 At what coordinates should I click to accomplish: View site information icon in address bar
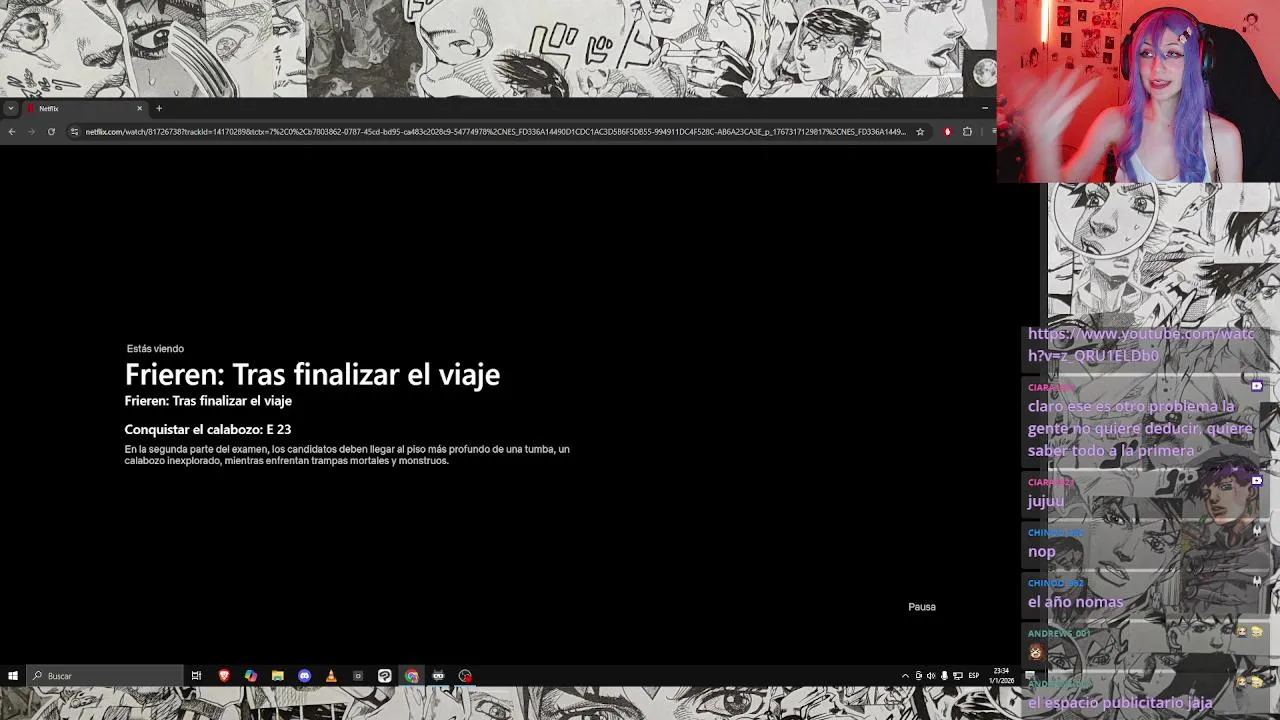click(x=74, y=131)
